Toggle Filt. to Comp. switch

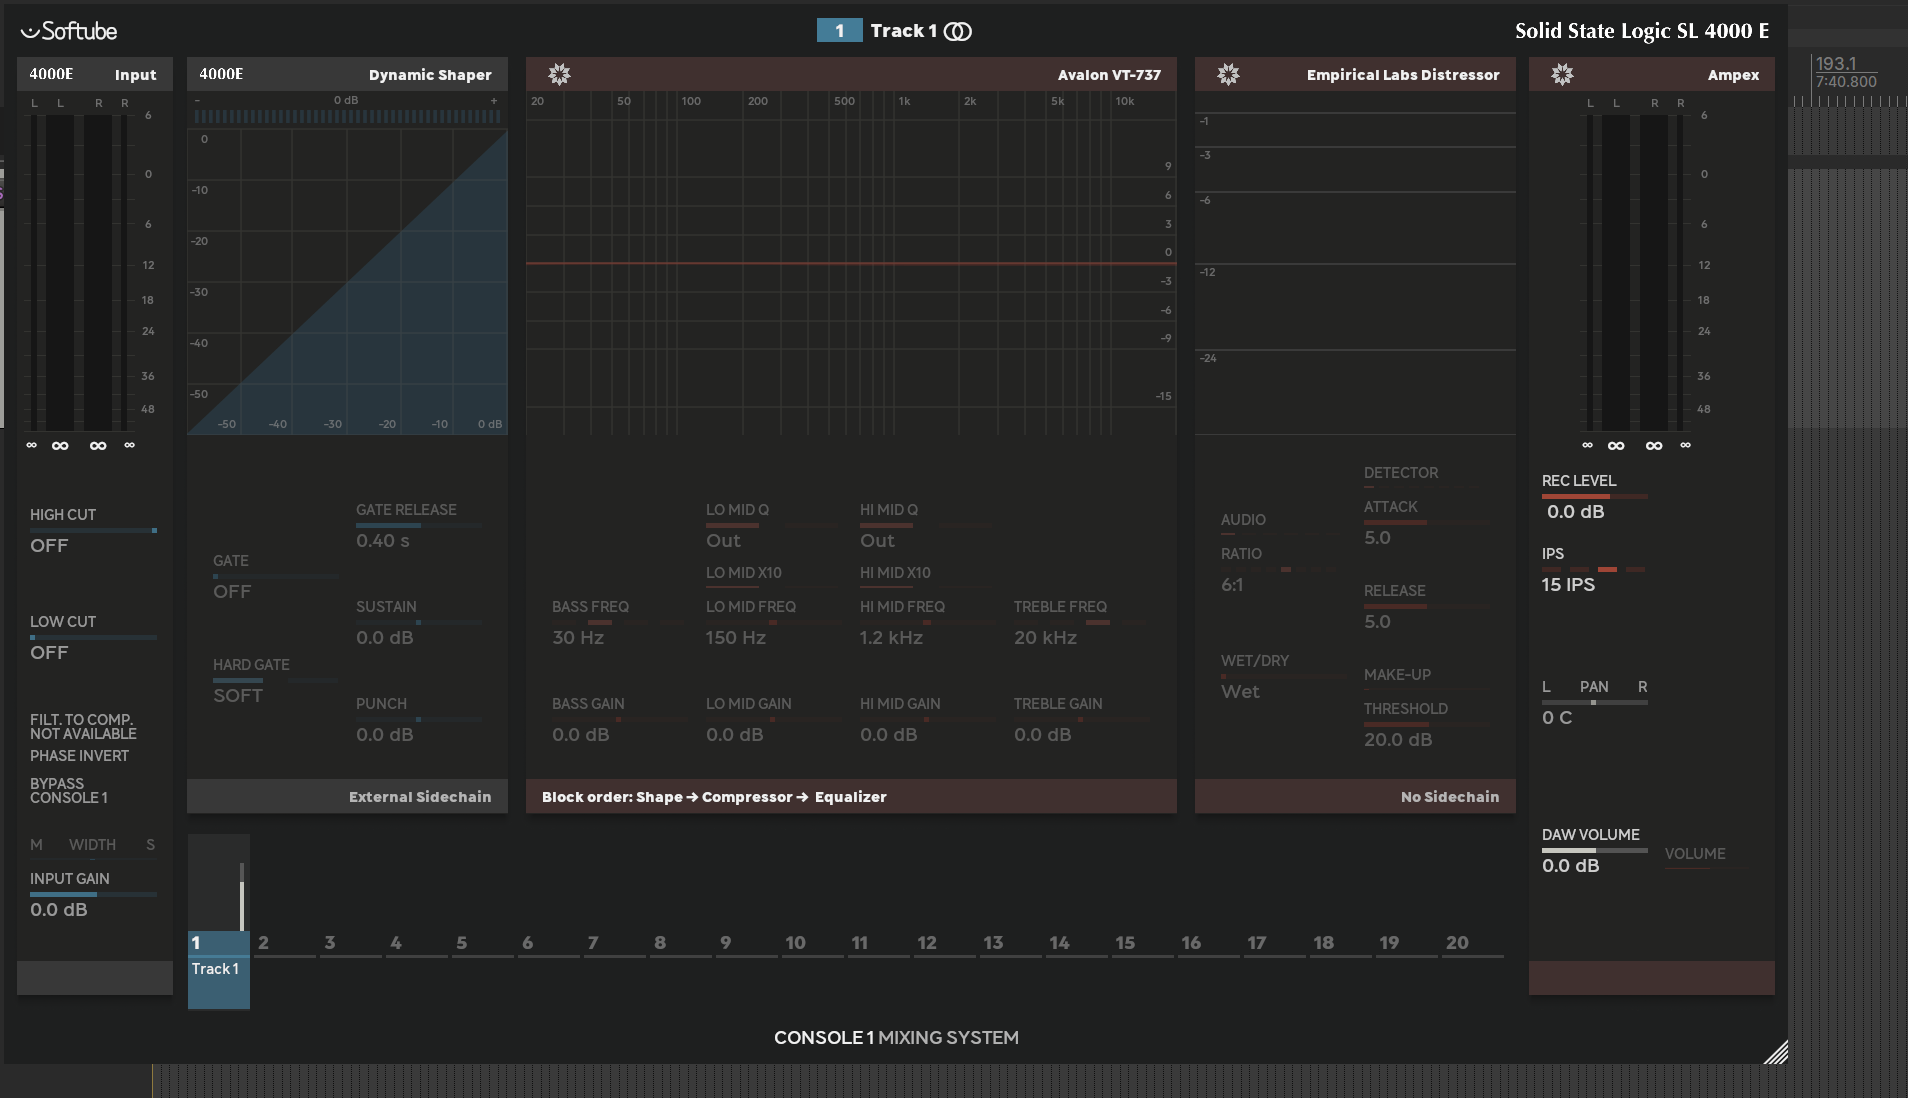point(83,726)
